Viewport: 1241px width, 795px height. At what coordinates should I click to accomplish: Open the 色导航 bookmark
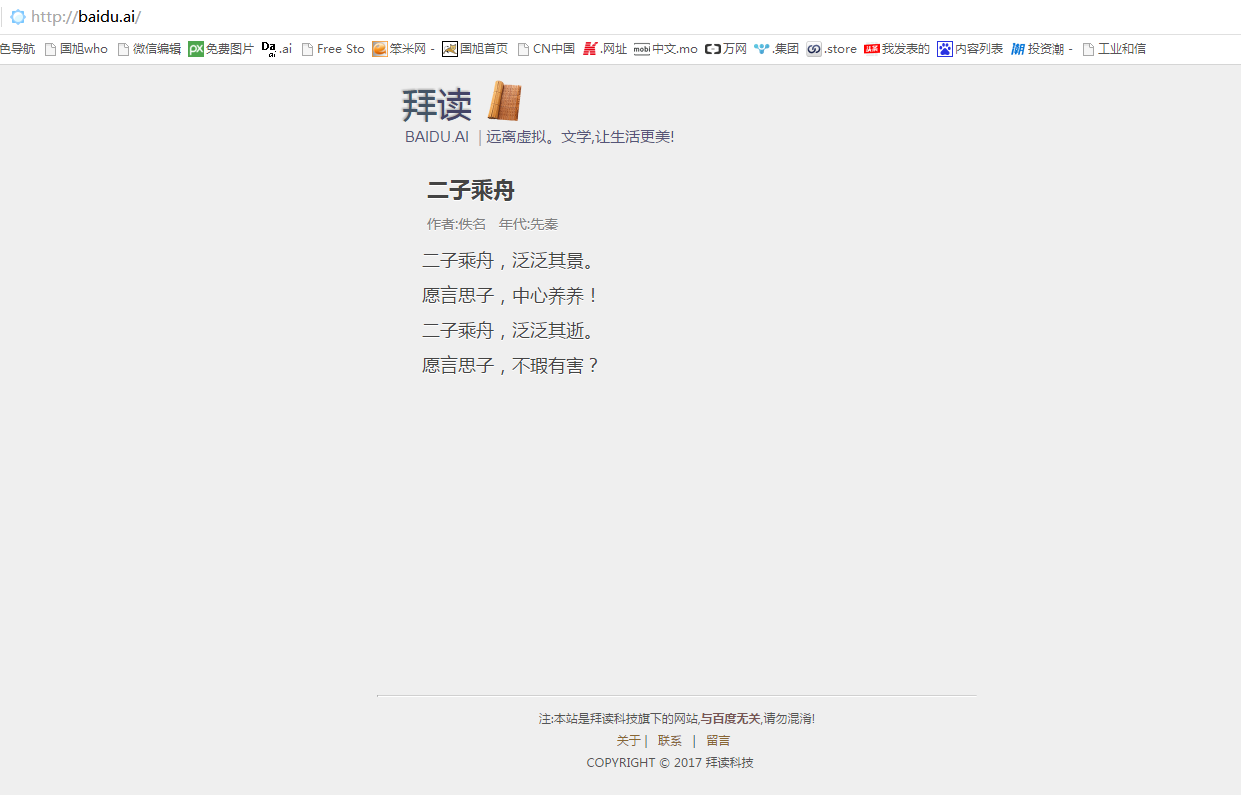click(18, 48)
